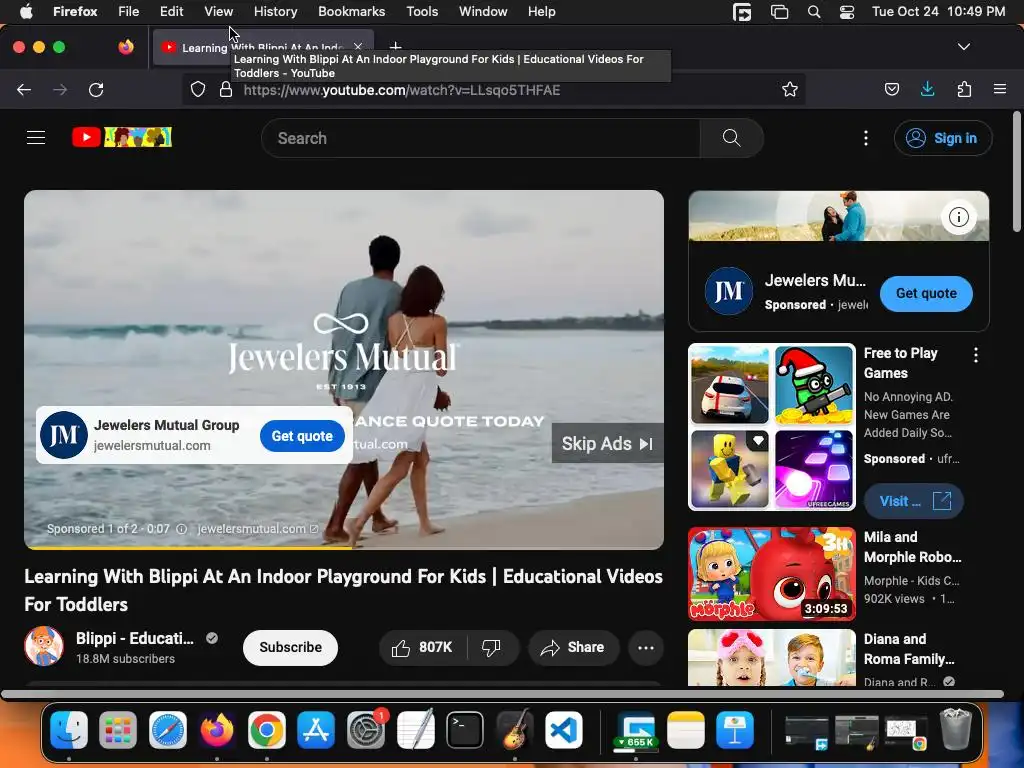Subscribe to the Blippi channel
Image resolution: width=1024 pixels, height=768 pixels.
[x=290, y=647]
